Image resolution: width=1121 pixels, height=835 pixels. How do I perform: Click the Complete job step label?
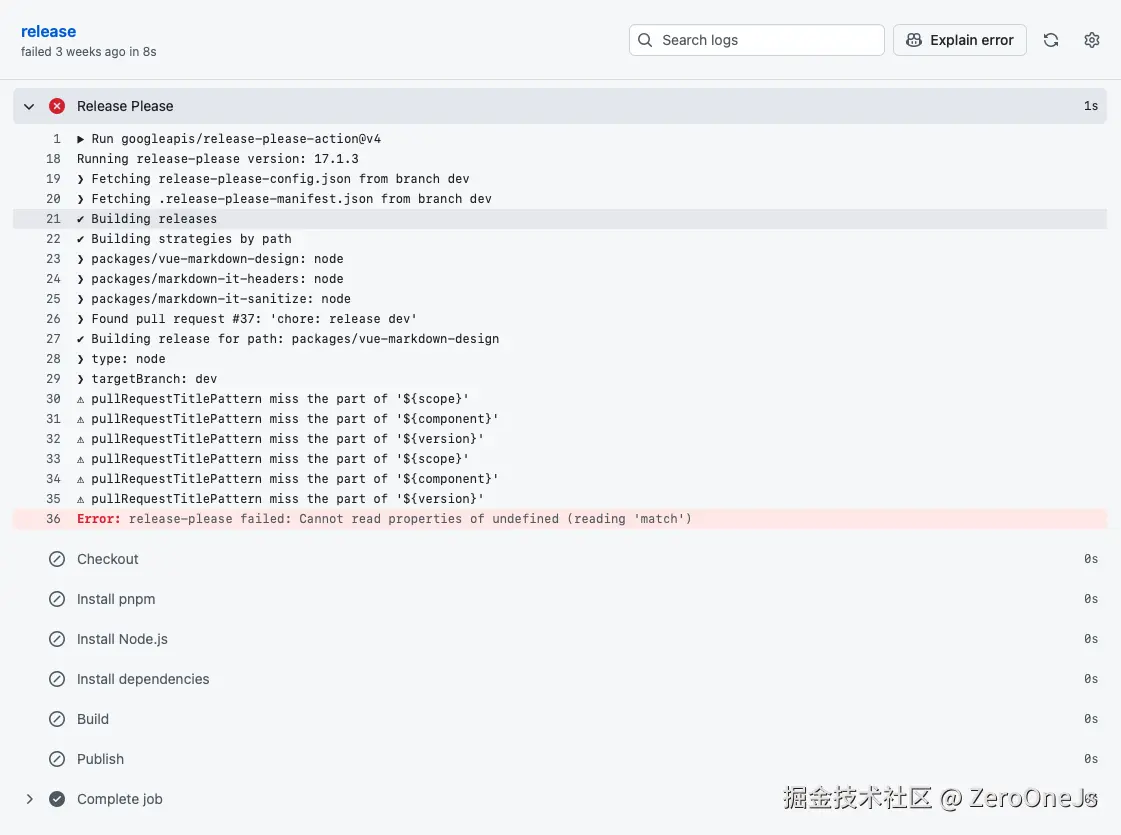119,799
